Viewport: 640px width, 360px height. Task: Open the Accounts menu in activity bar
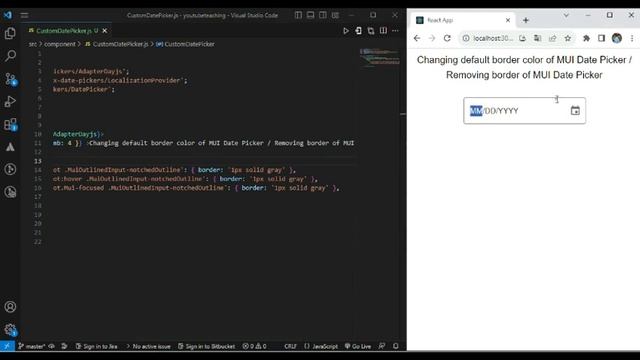coord(10,307)
